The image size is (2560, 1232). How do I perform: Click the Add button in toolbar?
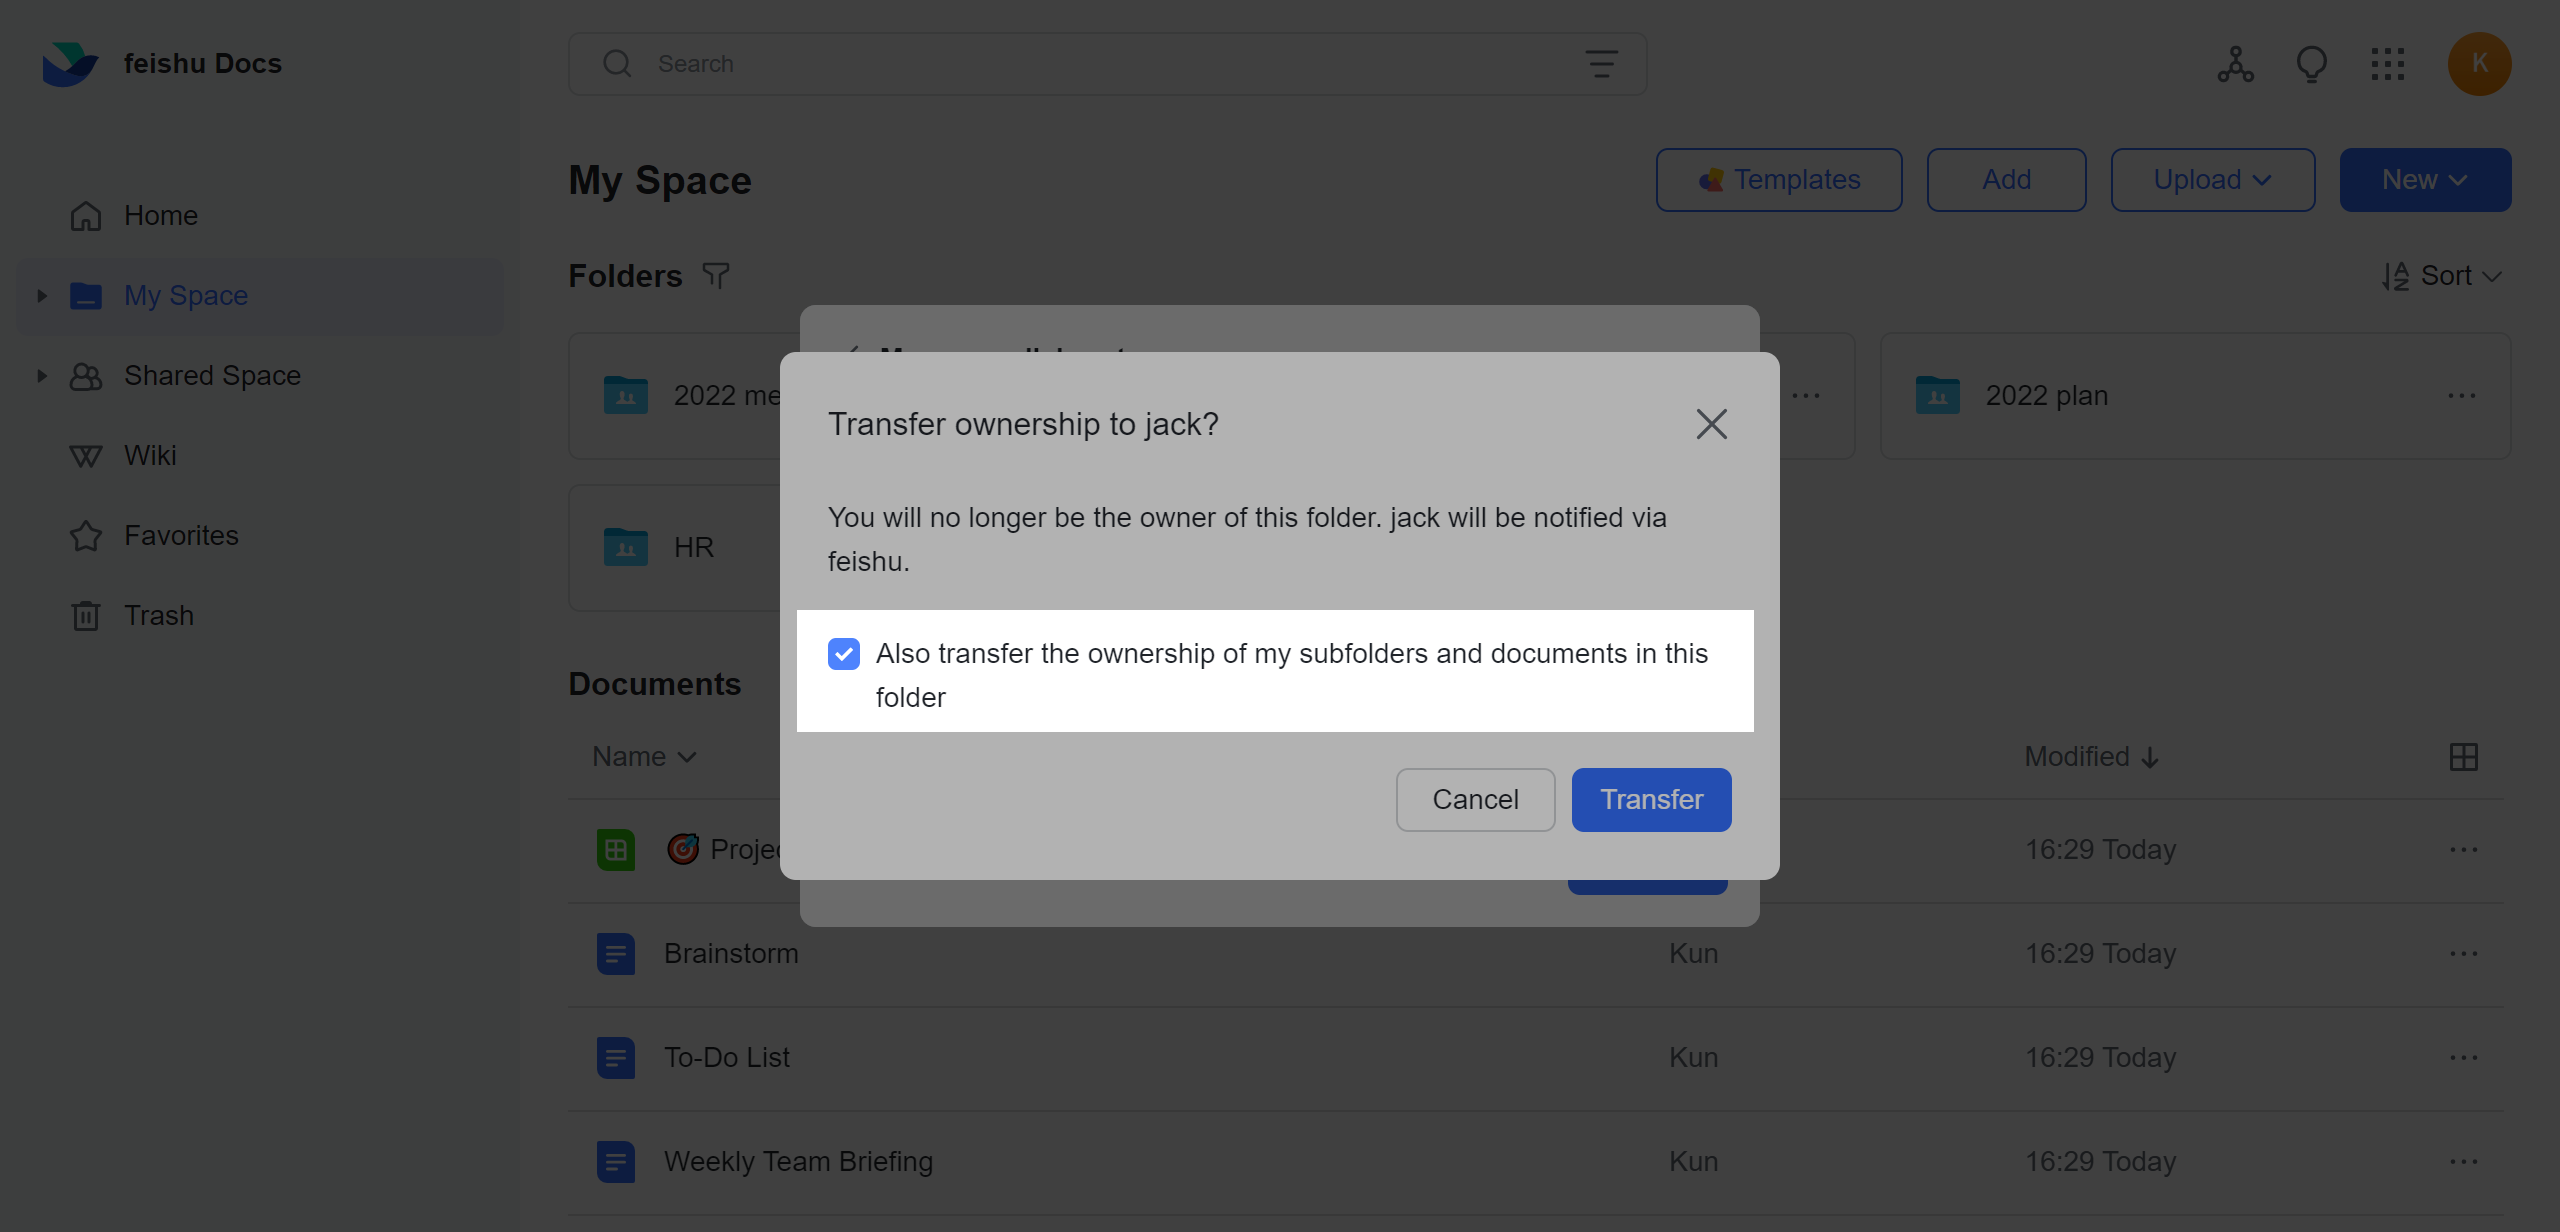click(2003, 179)
